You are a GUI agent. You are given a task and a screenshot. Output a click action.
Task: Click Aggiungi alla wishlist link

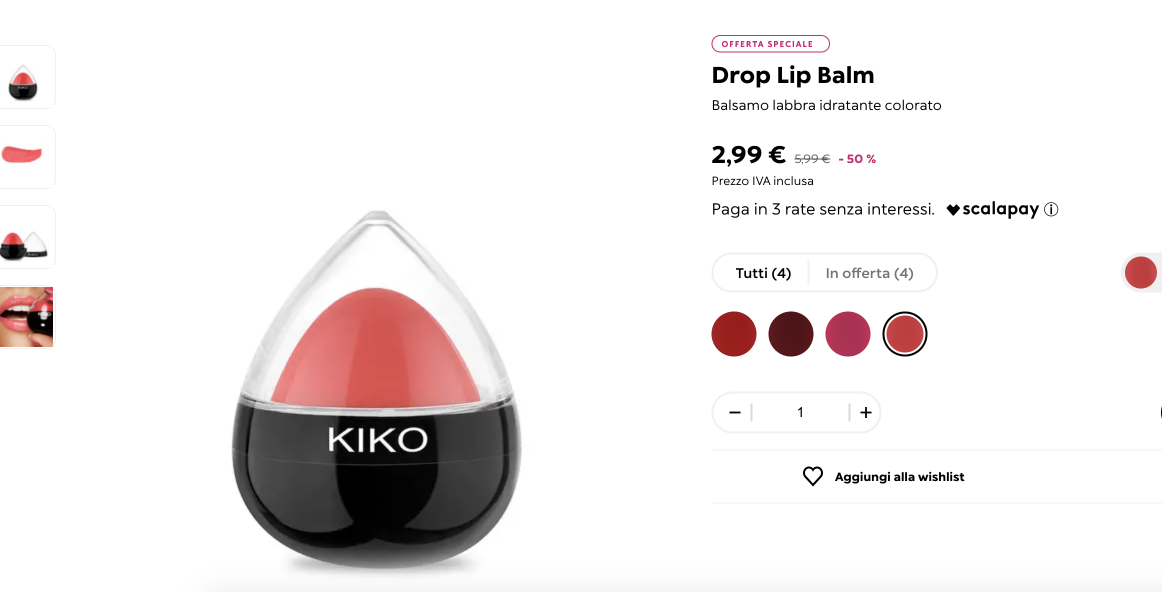(x=899, y=477)
